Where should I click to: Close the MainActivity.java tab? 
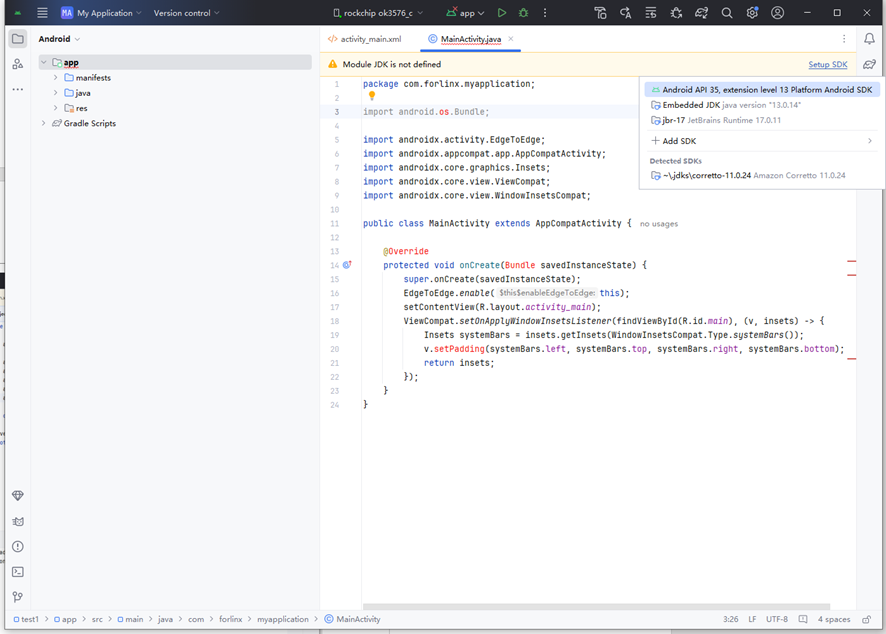click(x=511, y=39)
